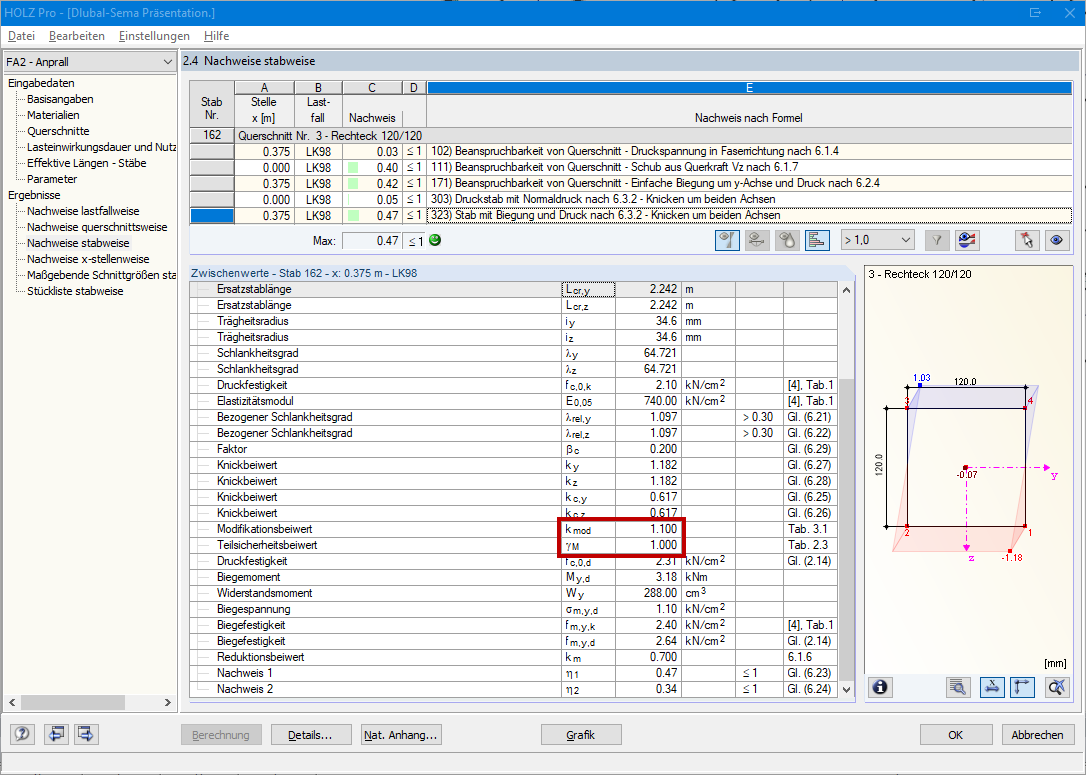Open the > 1,0 filter dropdown

pyautogui.click(x=878, y=240)
